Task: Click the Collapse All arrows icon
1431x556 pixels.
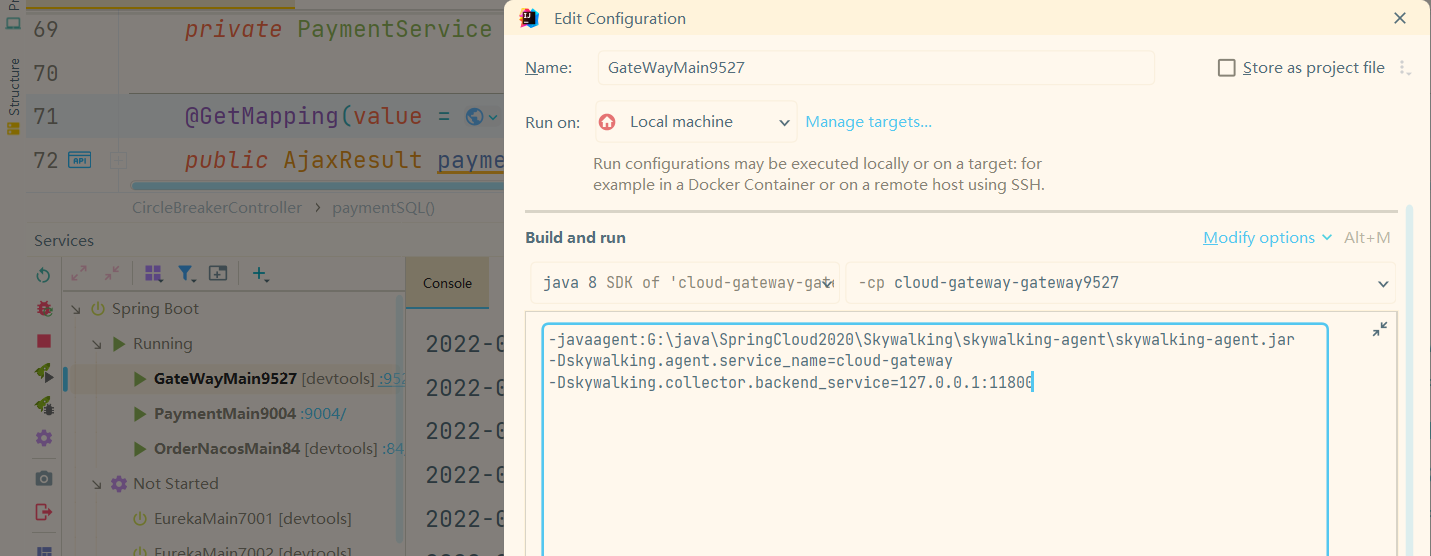Action: tap(112, 273)
